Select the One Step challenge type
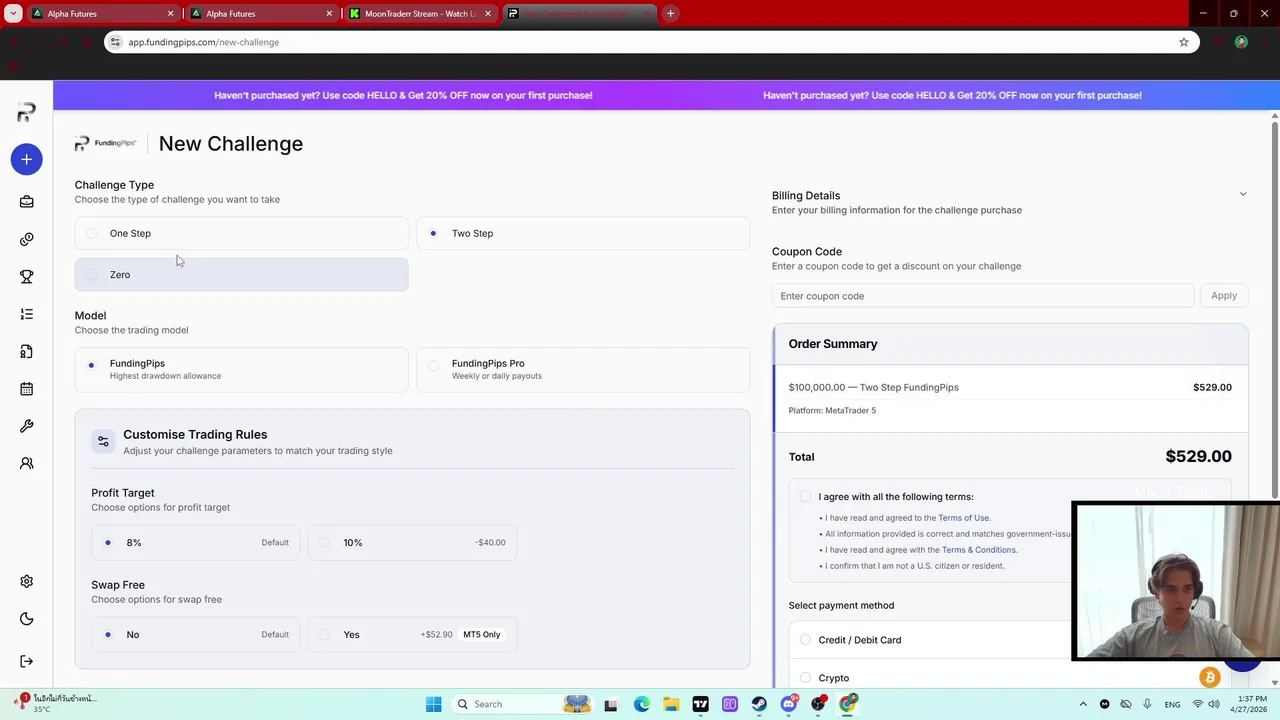This screenshot has height=720, width=1280. tap(241, 233)
